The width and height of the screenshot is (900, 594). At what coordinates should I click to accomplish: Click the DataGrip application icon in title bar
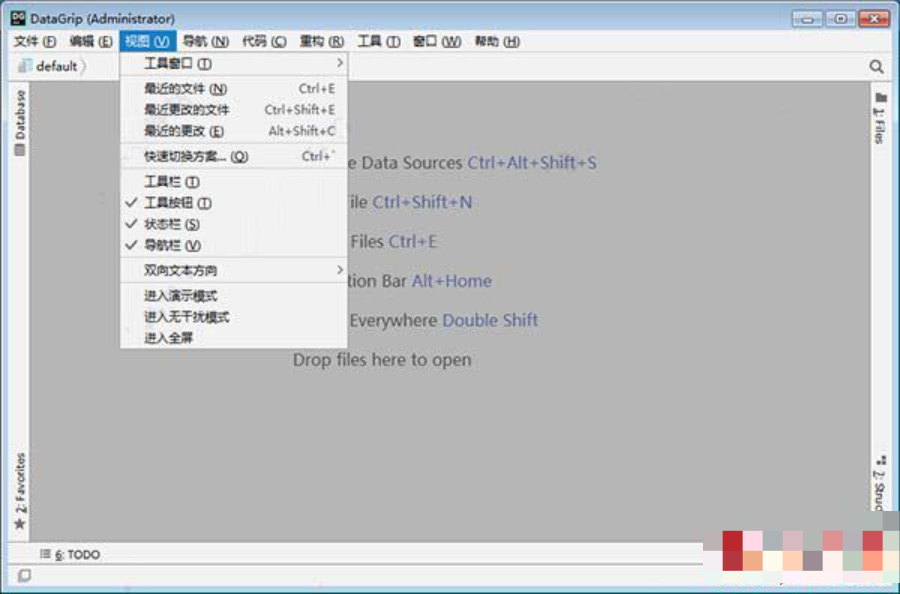[18, 18]
